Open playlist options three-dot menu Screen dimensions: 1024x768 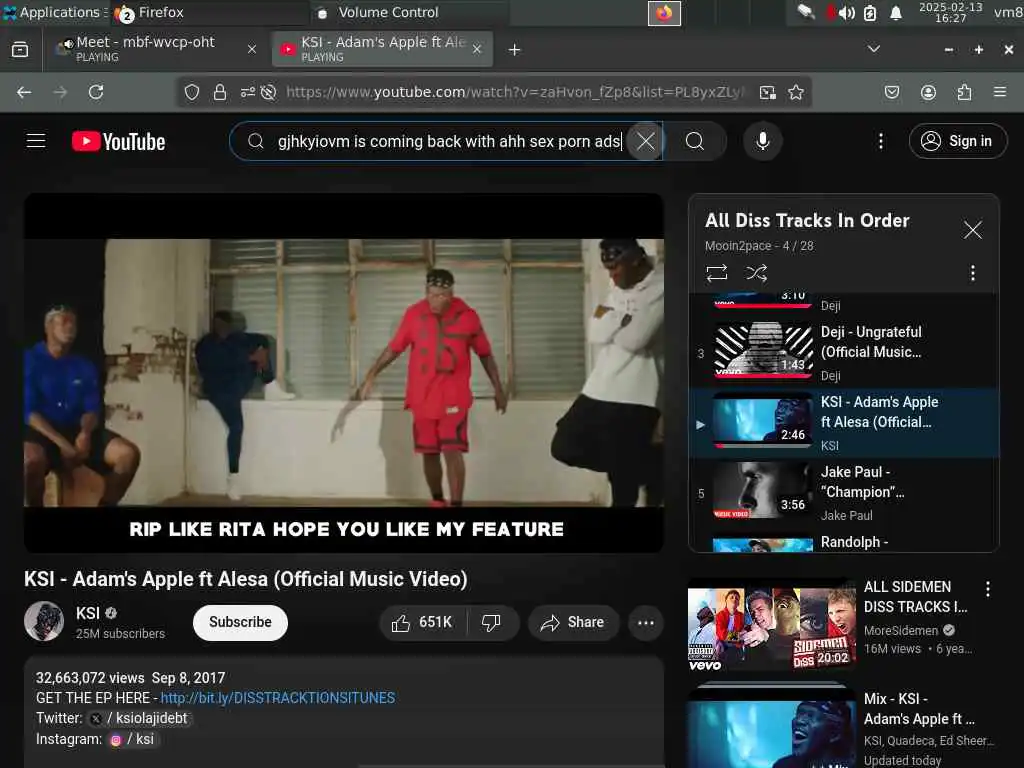click(972, 273)
